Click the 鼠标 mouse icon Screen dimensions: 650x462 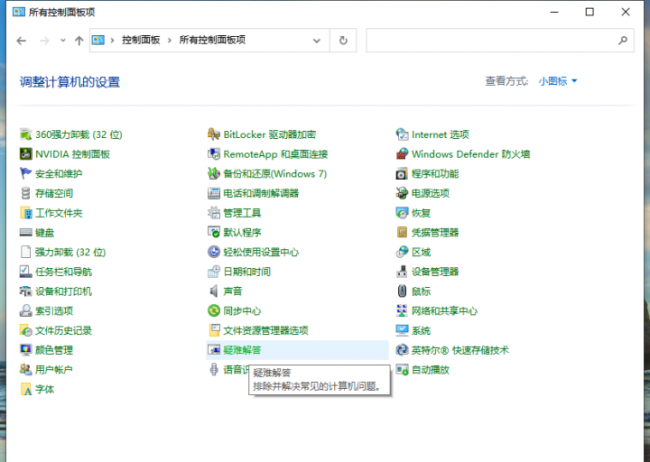[x=402, y=291]
